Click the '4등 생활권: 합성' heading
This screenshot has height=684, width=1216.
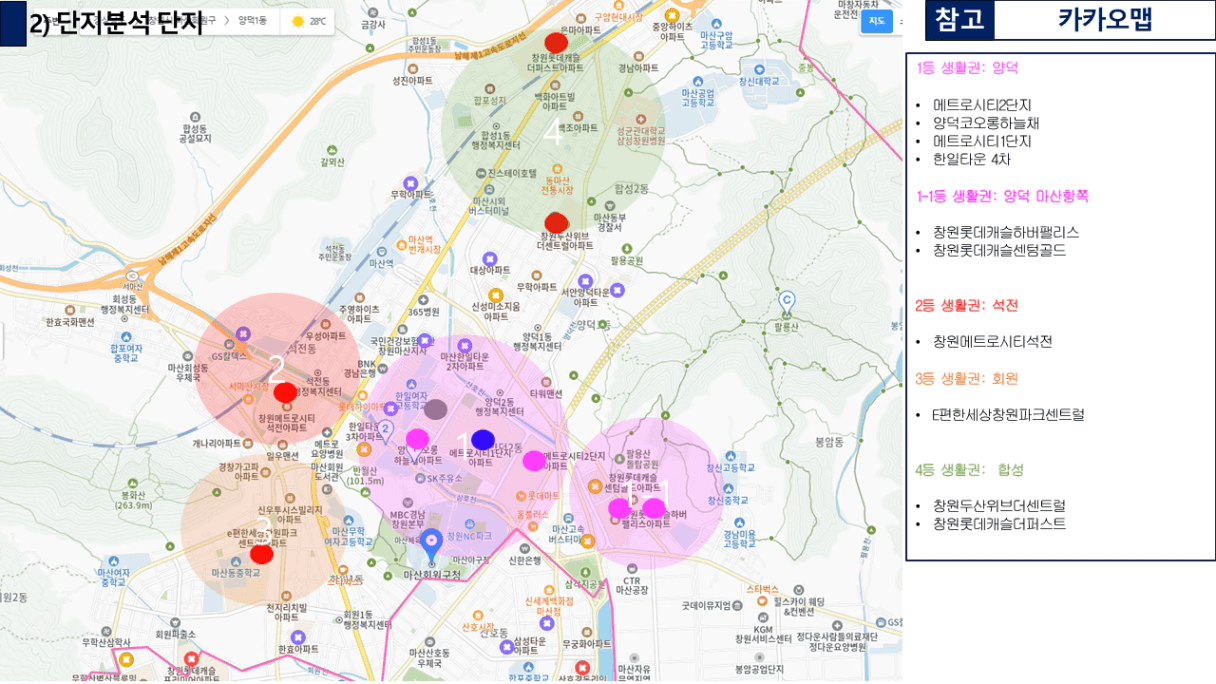click(x=970, y=469)
